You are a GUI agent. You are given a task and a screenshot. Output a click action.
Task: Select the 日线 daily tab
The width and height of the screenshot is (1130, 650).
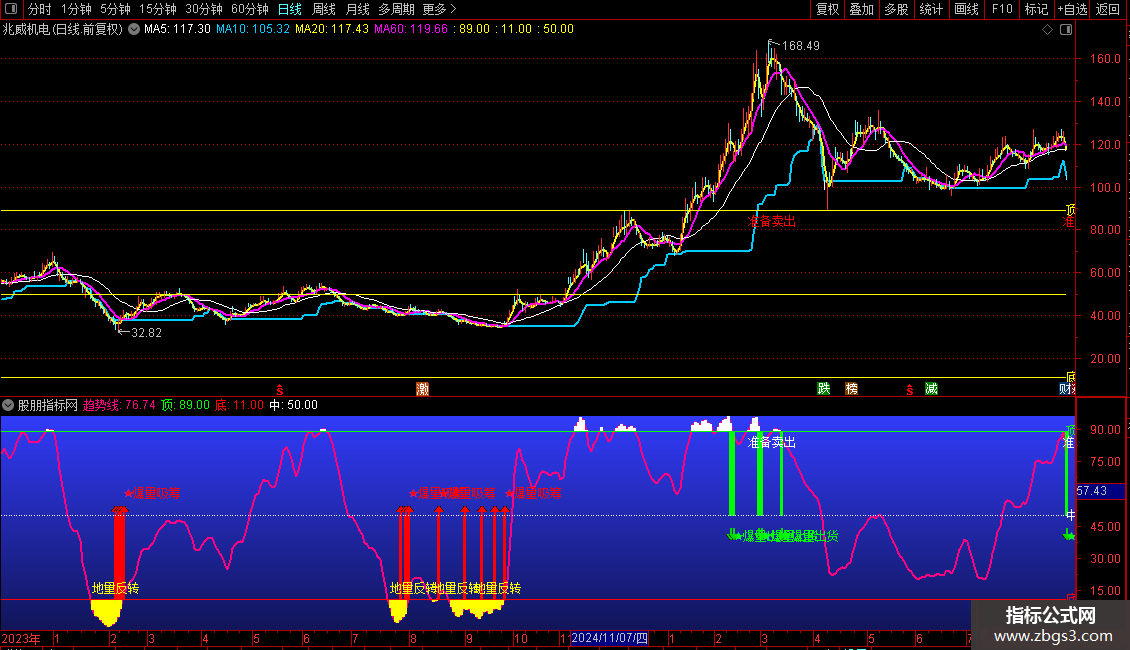(x=290, y=9)
